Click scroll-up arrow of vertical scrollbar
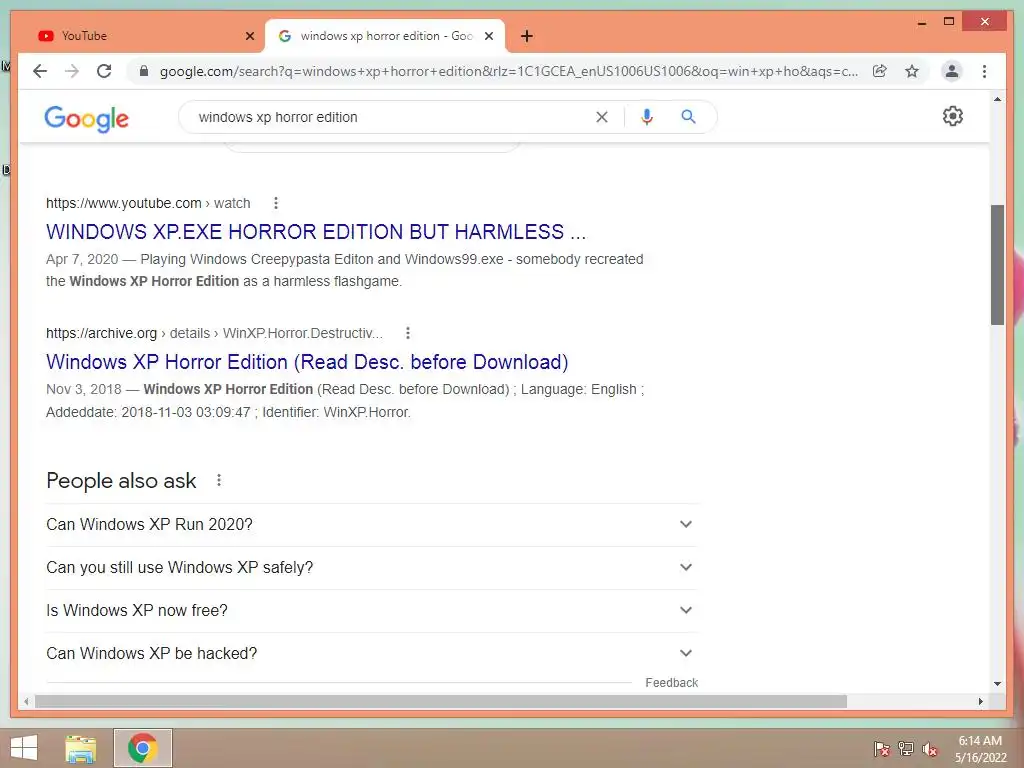 [997, 99]
